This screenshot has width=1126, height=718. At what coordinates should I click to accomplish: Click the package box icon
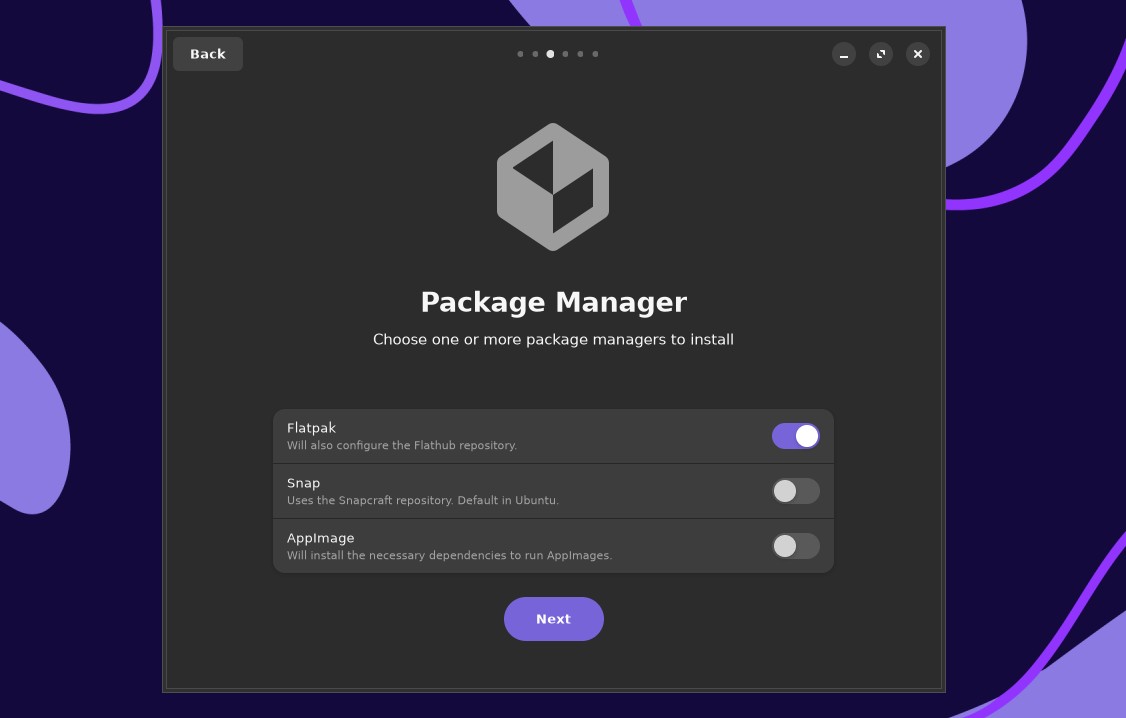click(553, 187)
